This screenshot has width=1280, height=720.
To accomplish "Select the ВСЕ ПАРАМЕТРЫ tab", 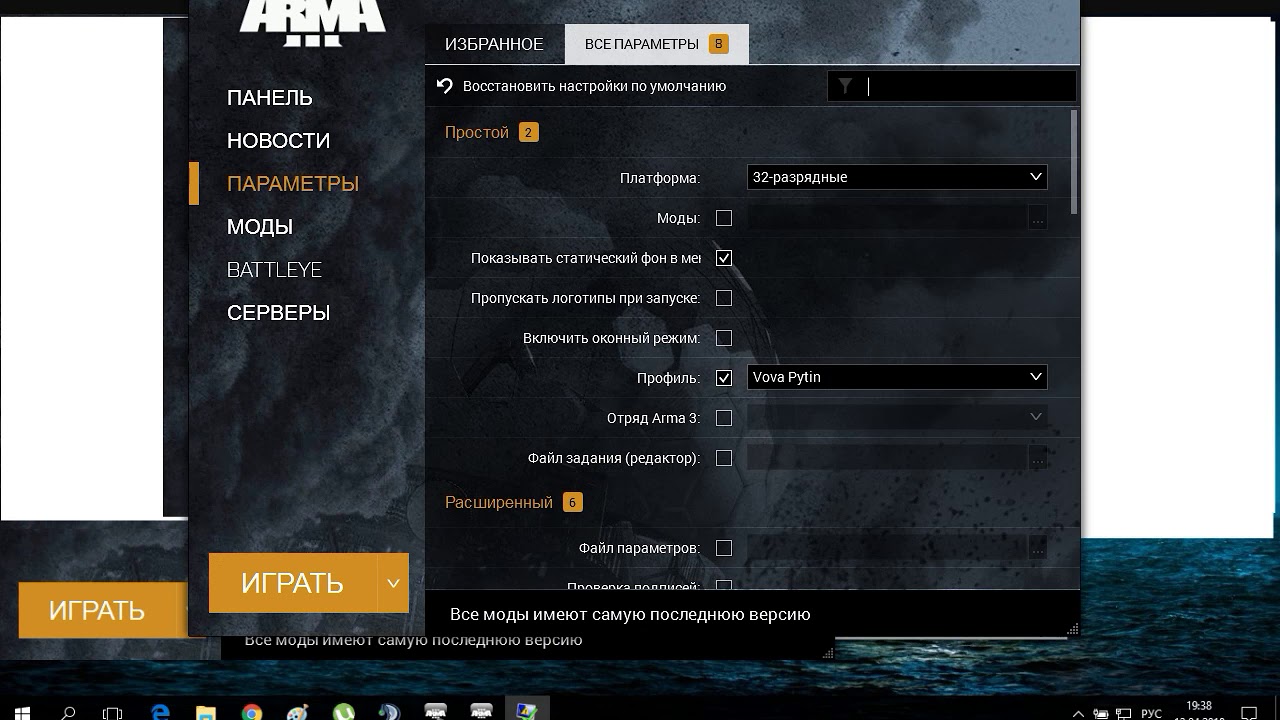I will pyautogui.click(x=657, y=44).
